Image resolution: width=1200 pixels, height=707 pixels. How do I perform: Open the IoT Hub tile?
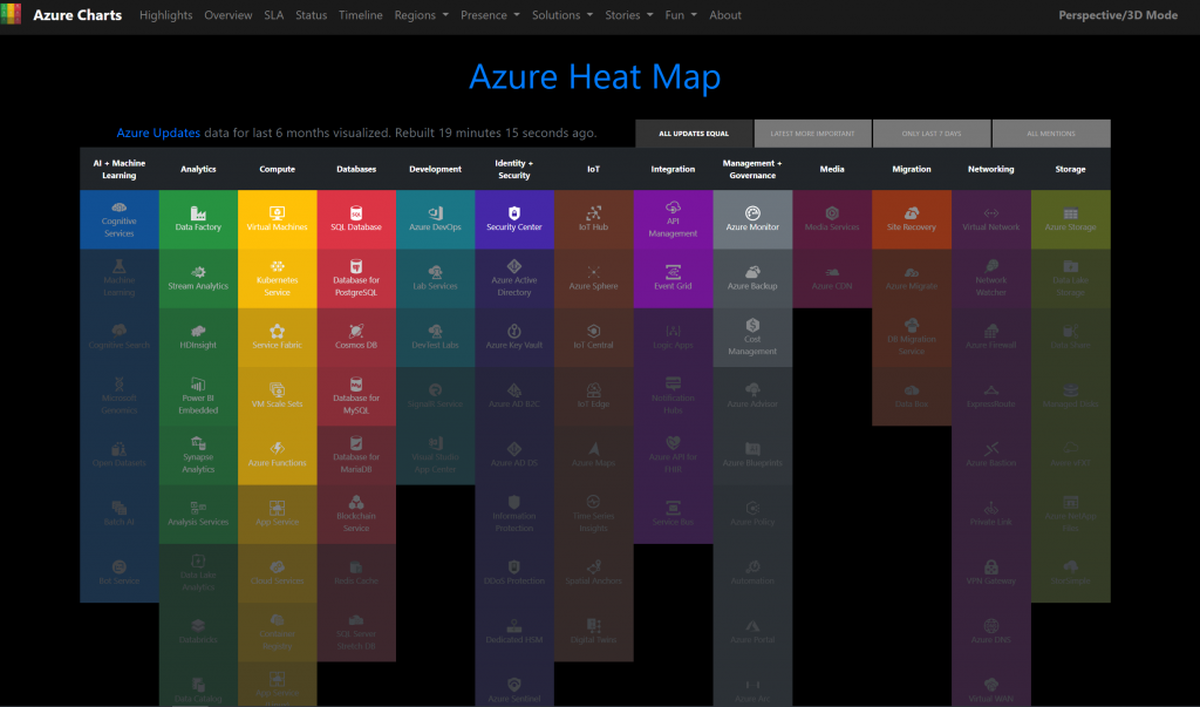[593, 220]
